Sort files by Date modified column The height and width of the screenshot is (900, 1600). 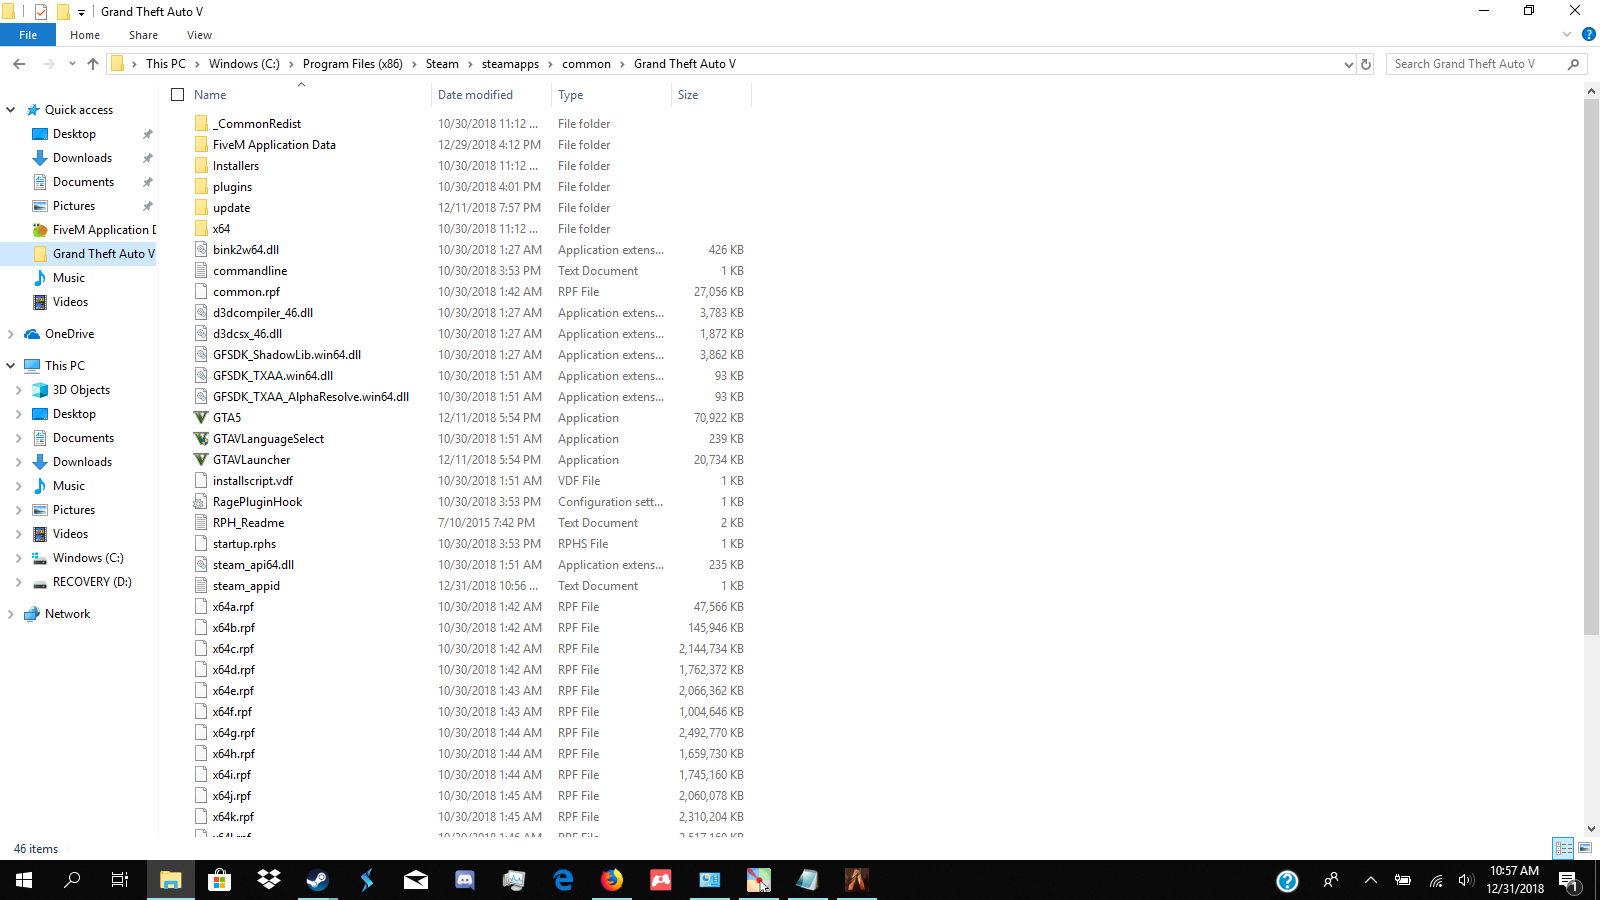(475, 95)
